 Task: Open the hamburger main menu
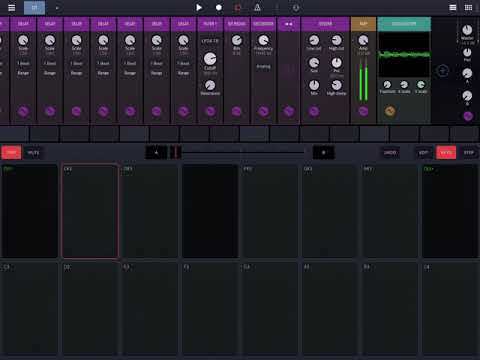click(11, 7)
